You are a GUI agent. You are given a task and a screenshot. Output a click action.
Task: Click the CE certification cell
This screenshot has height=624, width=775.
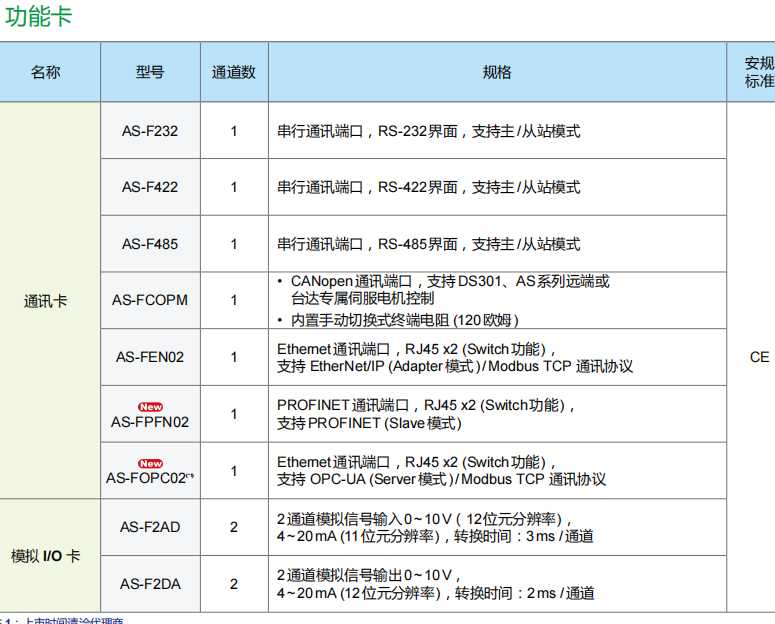click(x=759, y=357)
